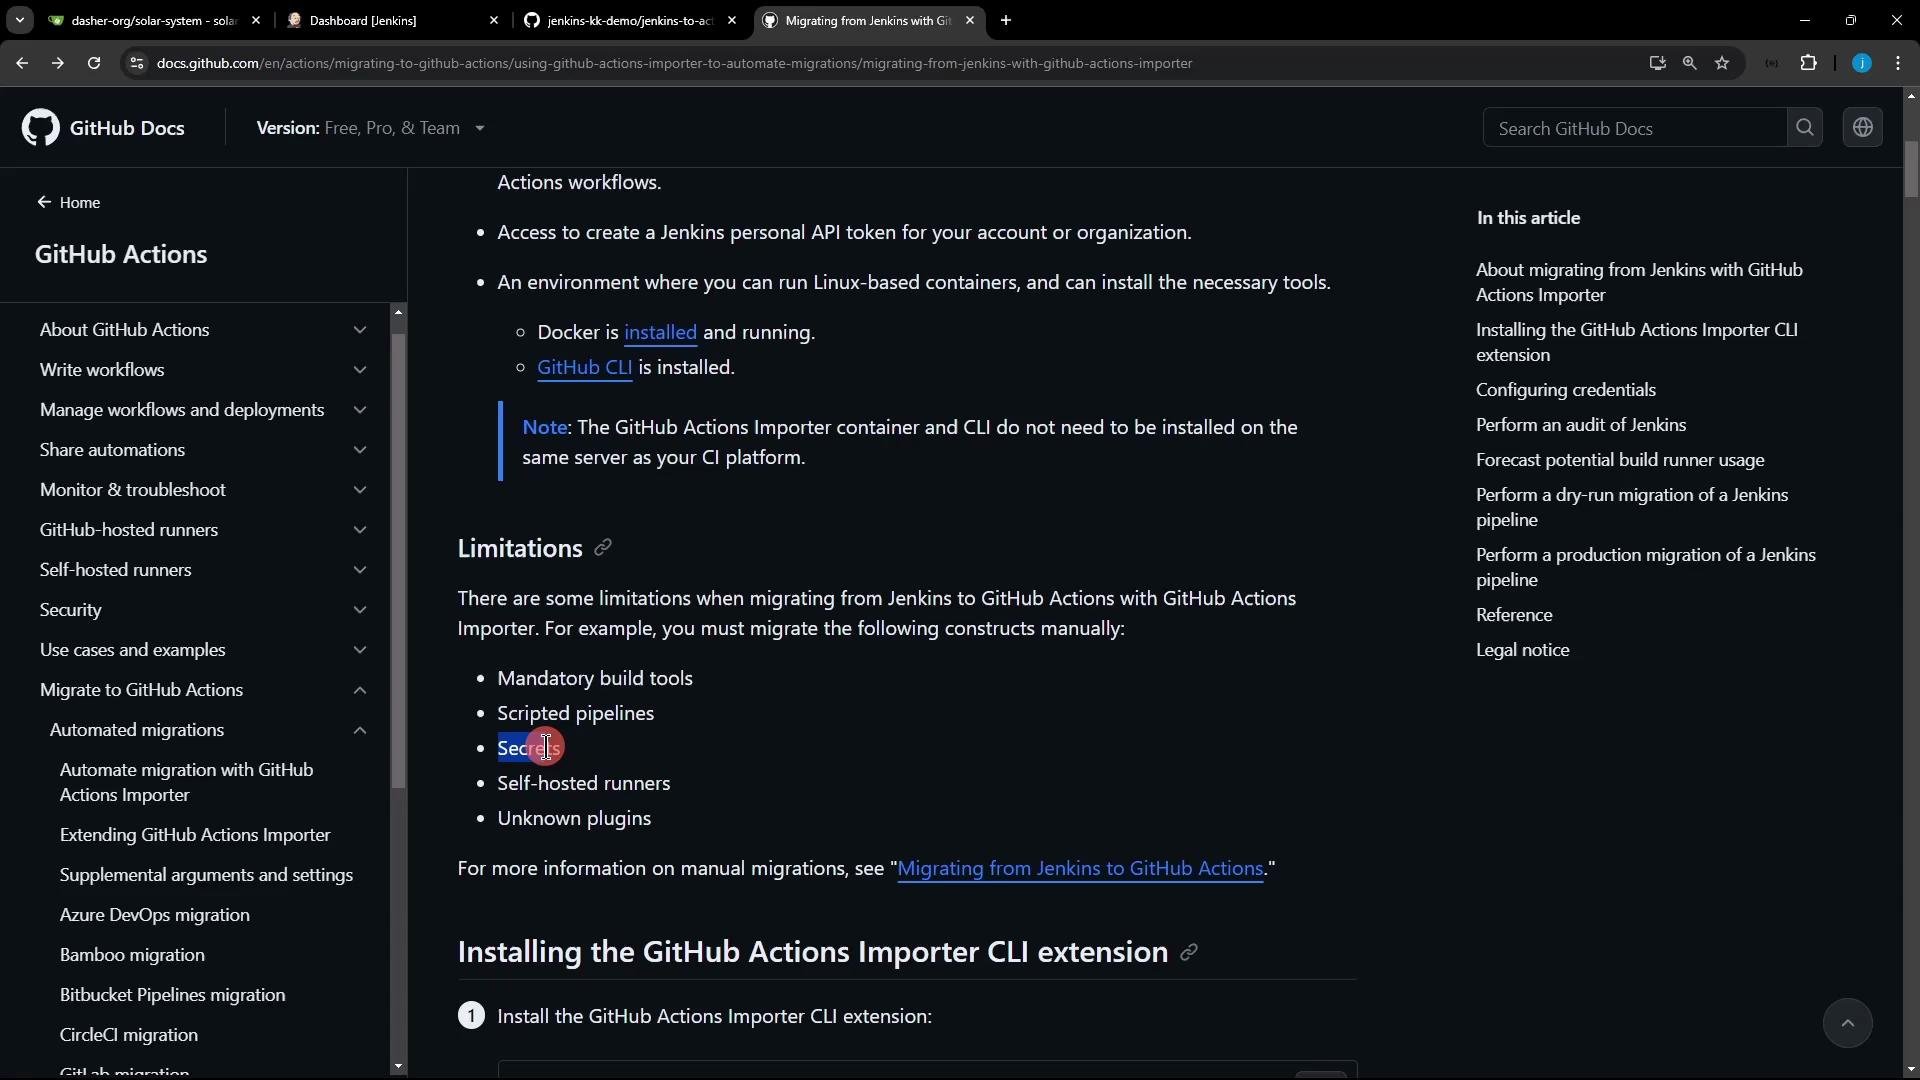The image size is (1920, 1080).
Task: Click the Search GitHub Docs input field
Action: (x=1634, y=128)
